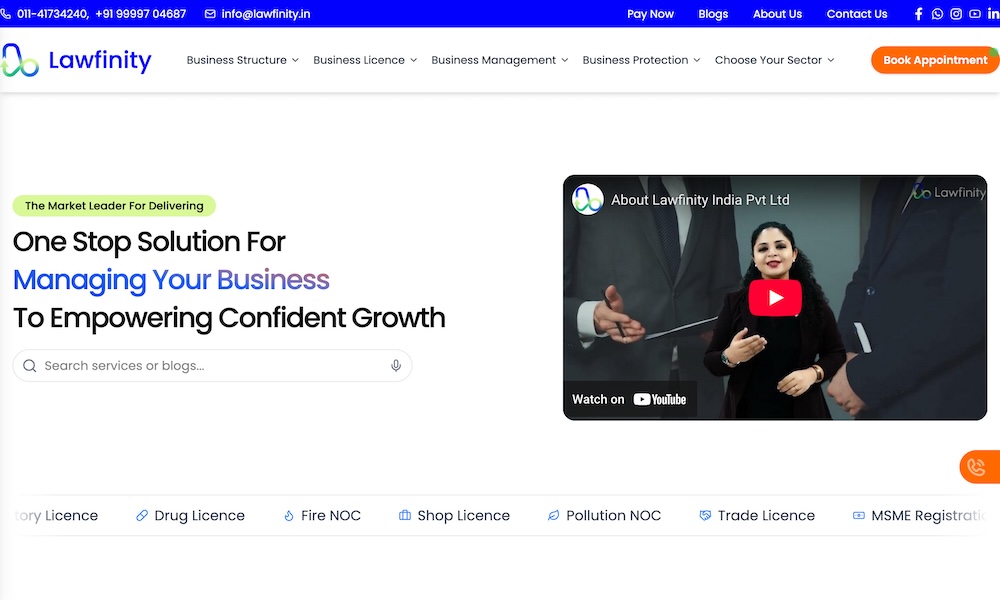Open the LinkedIn icon link
The width and height of the screenshot is (1000, 600).
pyautogui.click(x=993, y=14)
